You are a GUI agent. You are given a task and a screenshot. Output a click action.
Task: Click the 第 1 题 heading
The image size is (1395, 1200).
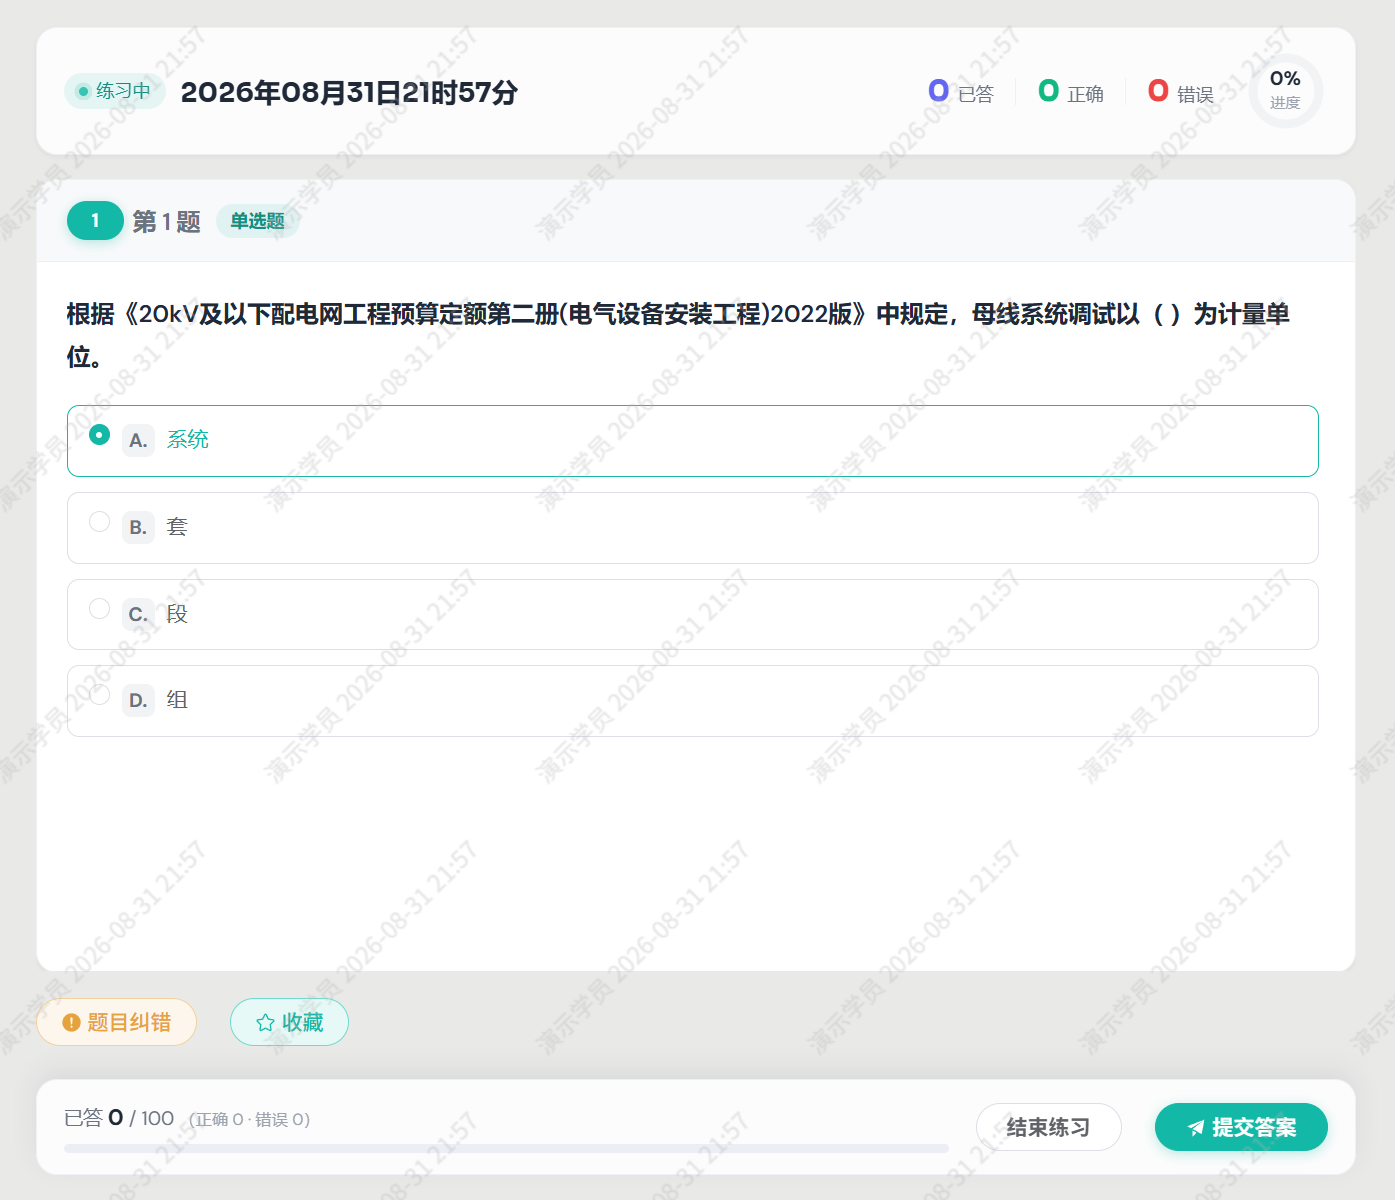coord(166,221)
